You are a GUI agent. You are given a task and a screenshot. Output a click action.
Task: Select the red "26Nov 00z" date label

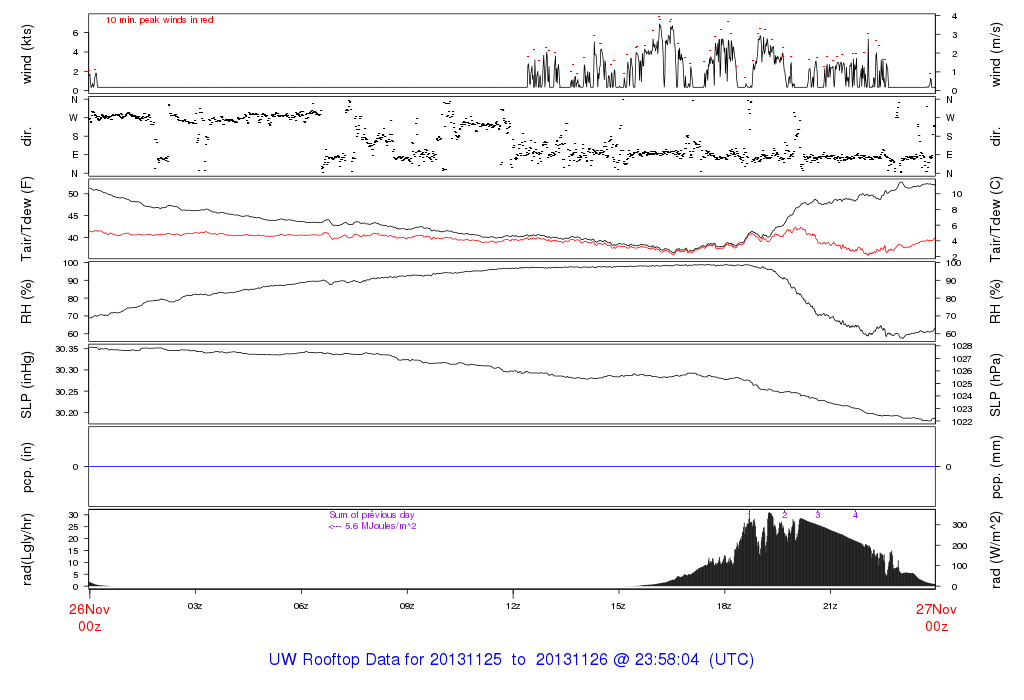(89, 616)
